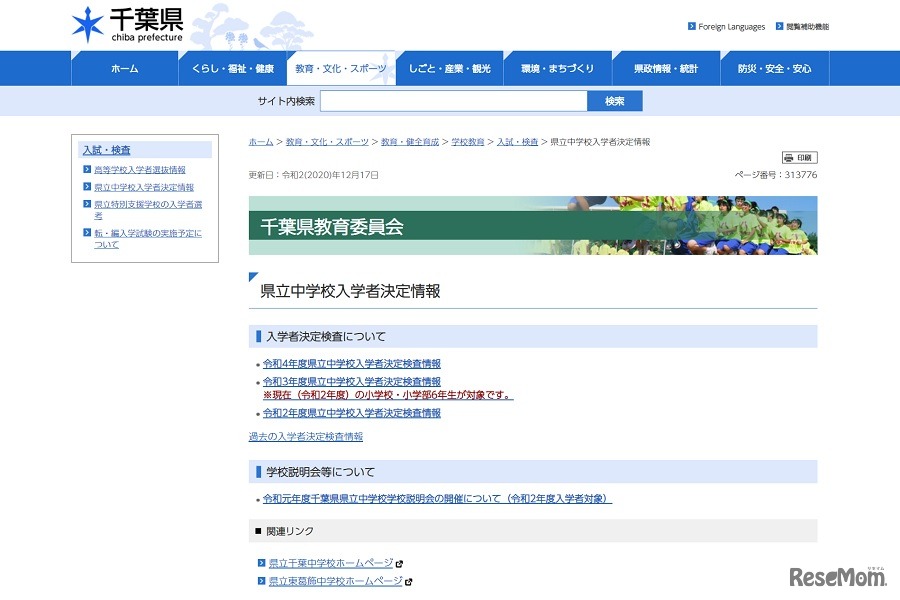
Task: Open 令和4年度県立中学校入学者決定検査情報 link
Action: (351, 364)
